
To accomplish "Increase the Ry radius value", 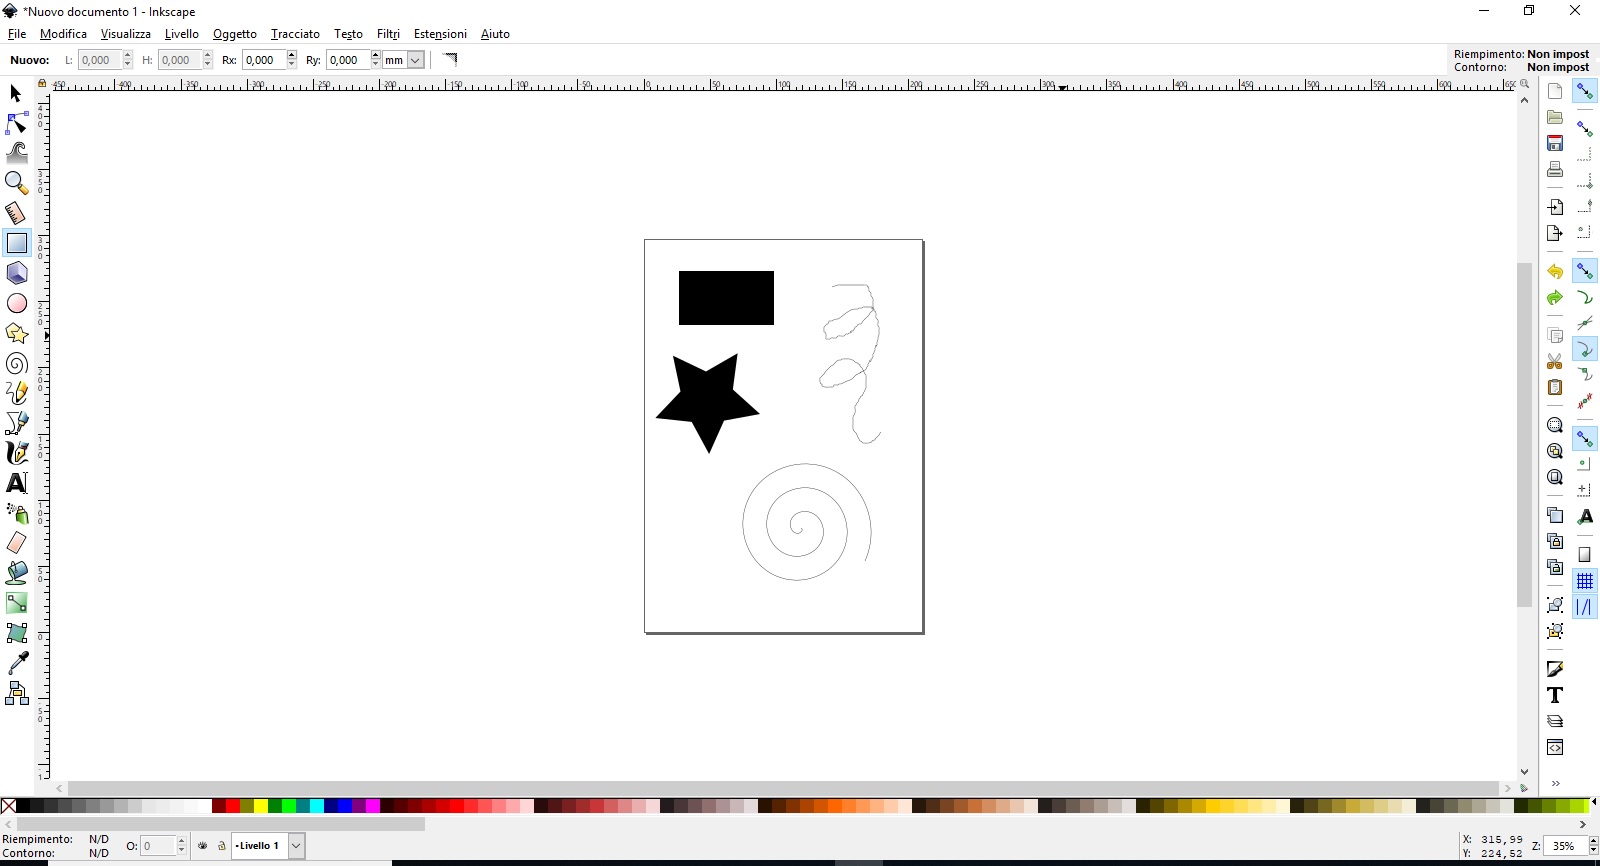I will pyautogui.click(x=376, y=55).
